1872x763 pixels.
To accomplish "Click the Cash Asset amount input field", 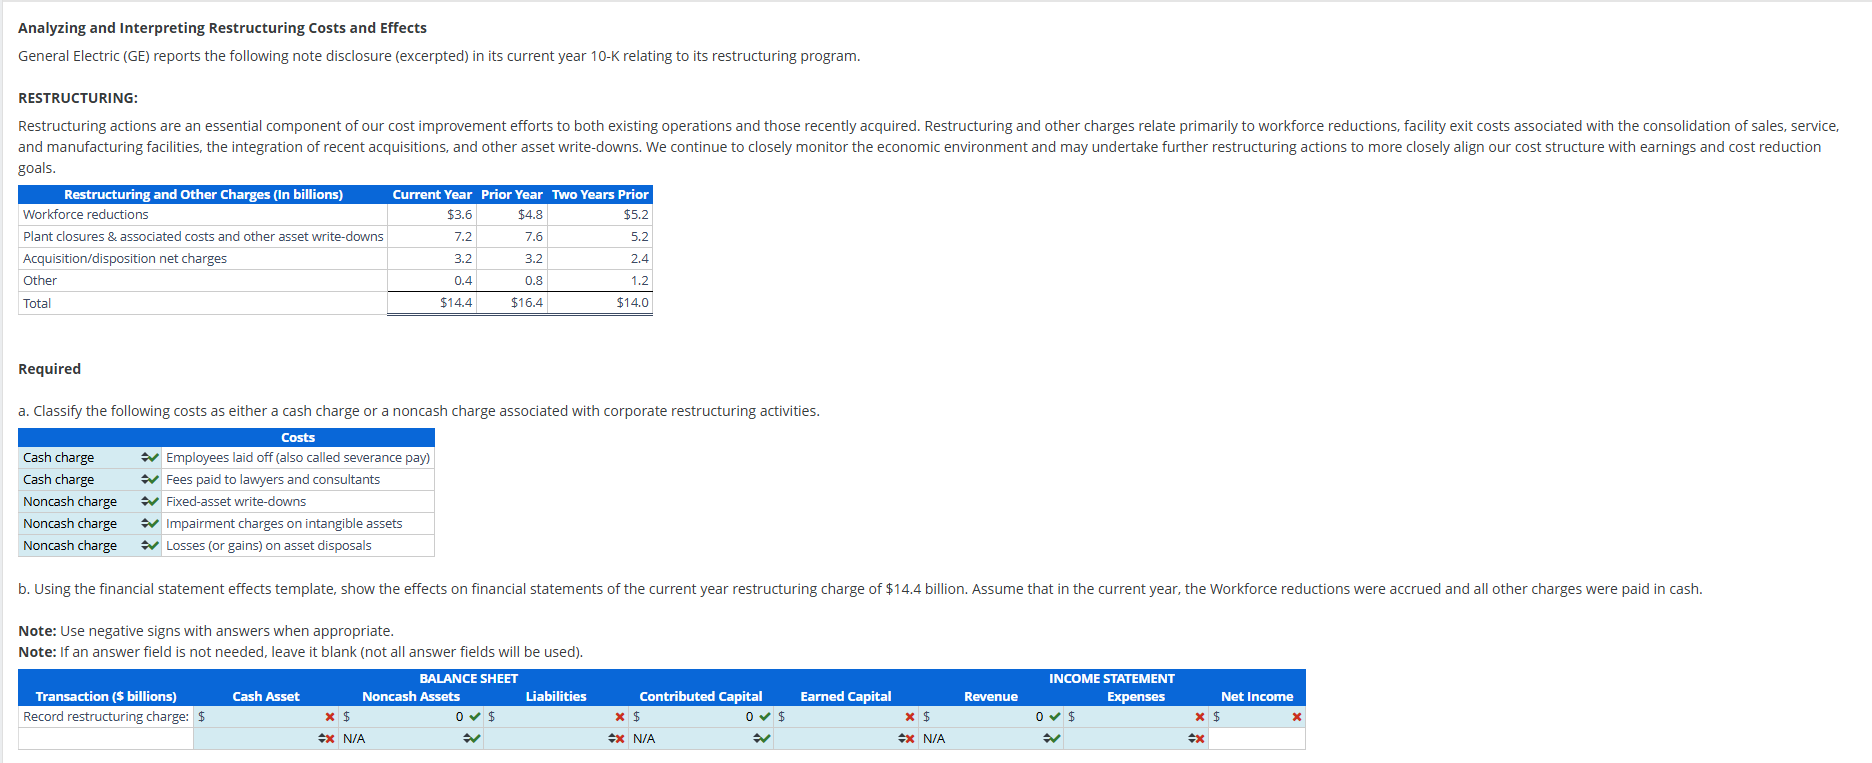I will tap(264, 716).
